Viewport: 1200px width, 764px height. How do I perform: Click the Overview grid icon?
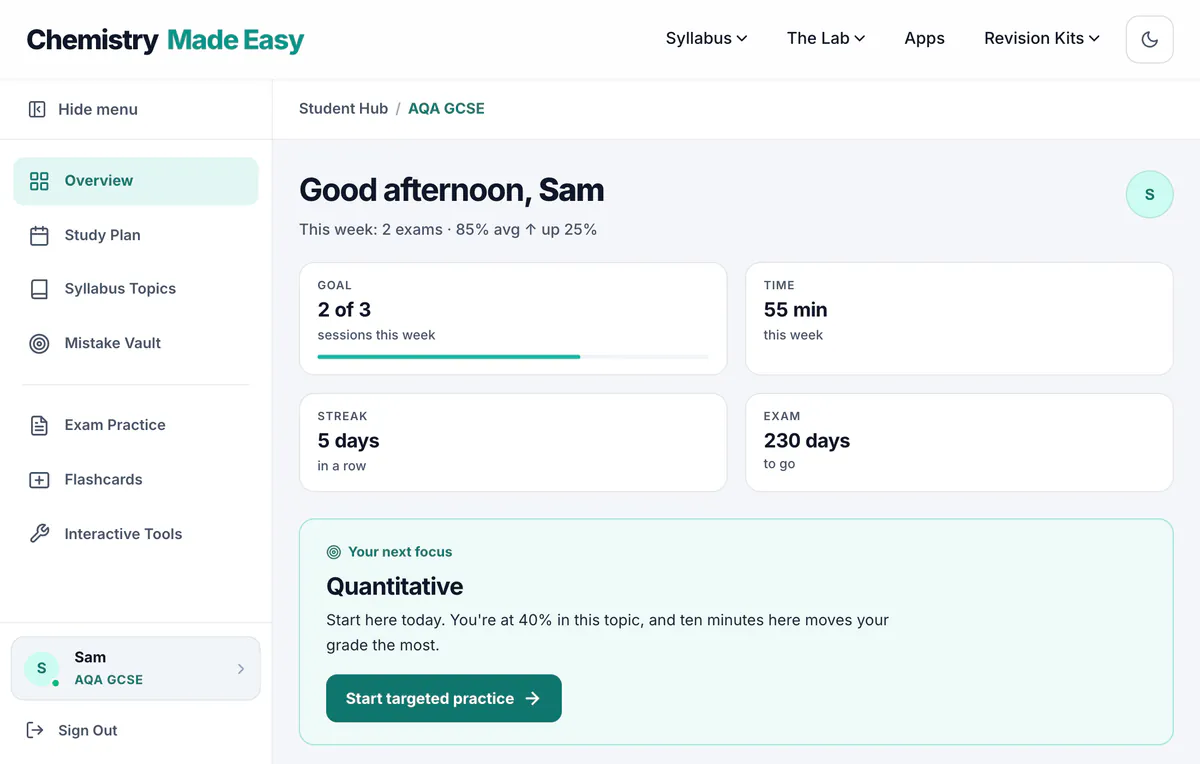point(39,181)
